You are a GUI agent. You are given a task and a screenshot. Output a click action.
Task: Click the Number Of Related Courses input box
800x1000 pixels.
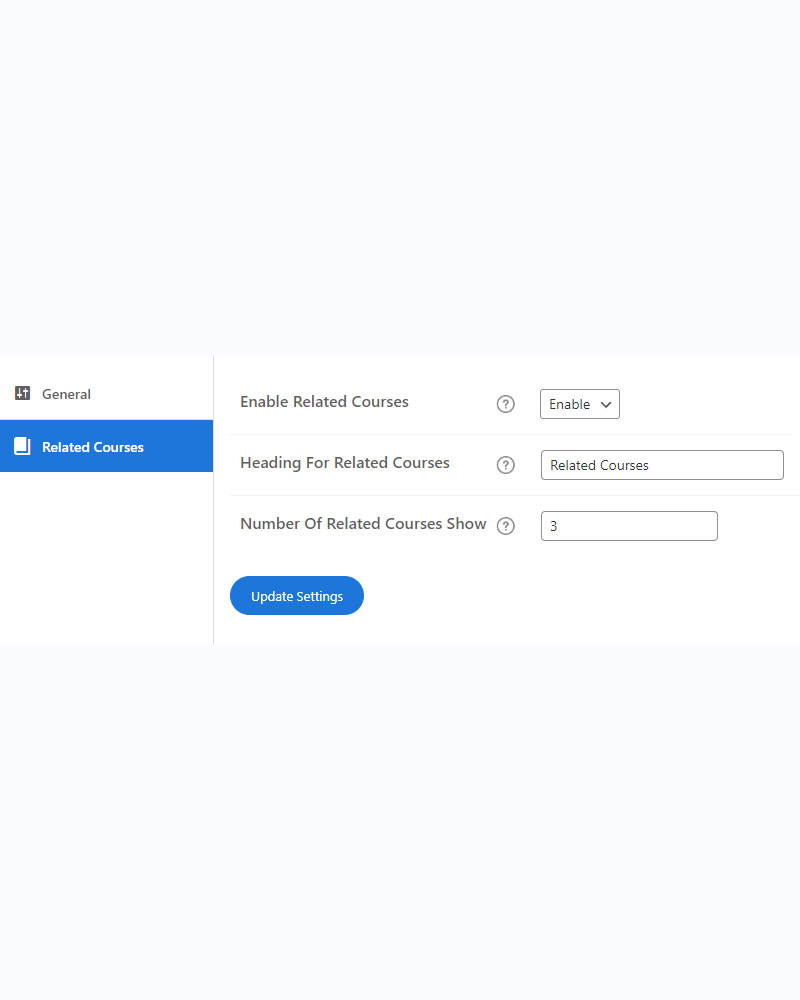629,526
